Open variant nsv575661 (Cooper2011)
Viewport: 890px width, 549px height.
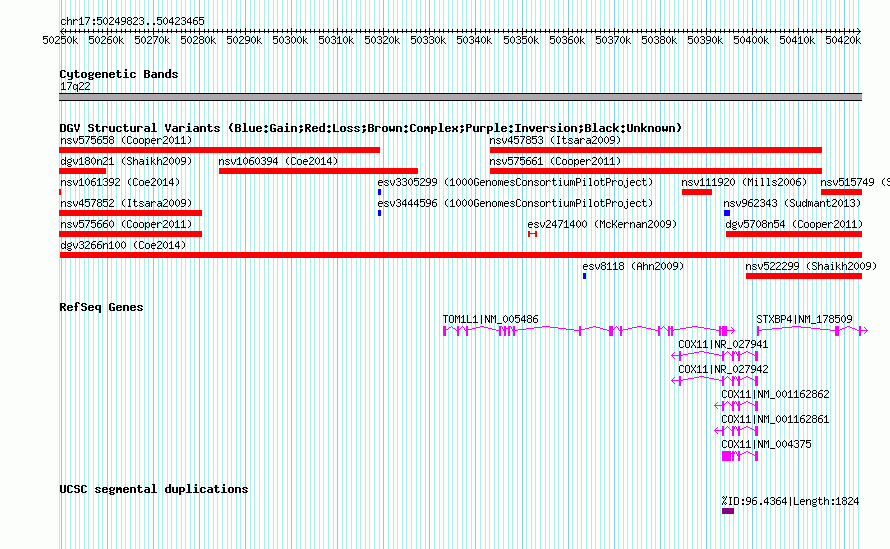point(555,161)
